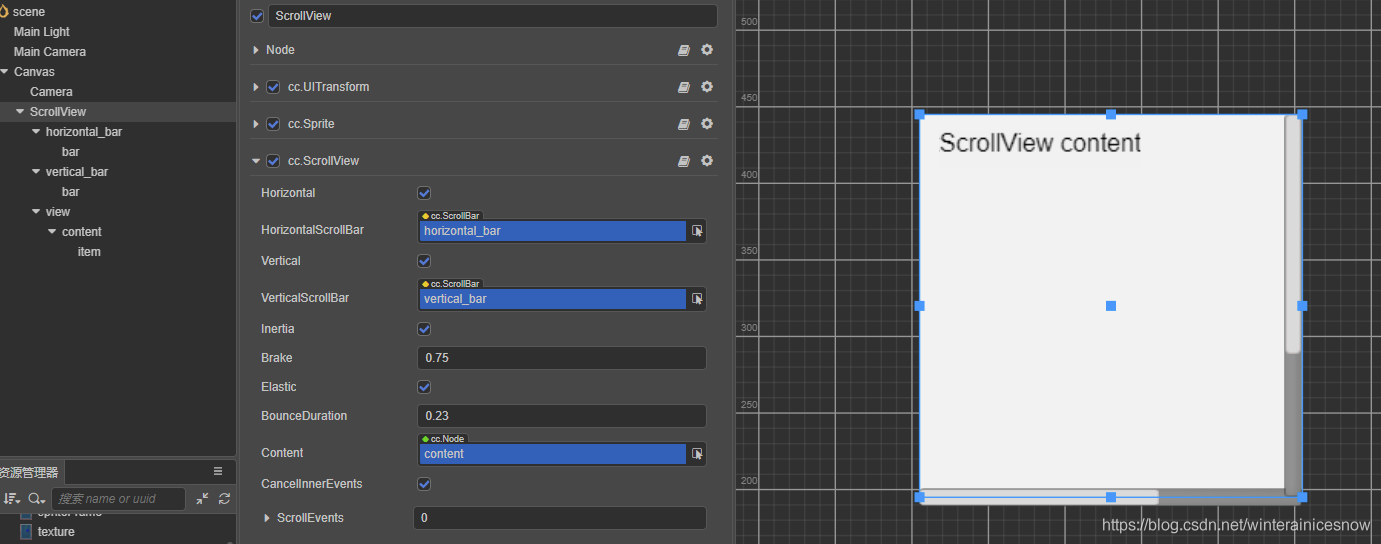Click the horizontal scrollbar handle in scene

[1039, 496]
